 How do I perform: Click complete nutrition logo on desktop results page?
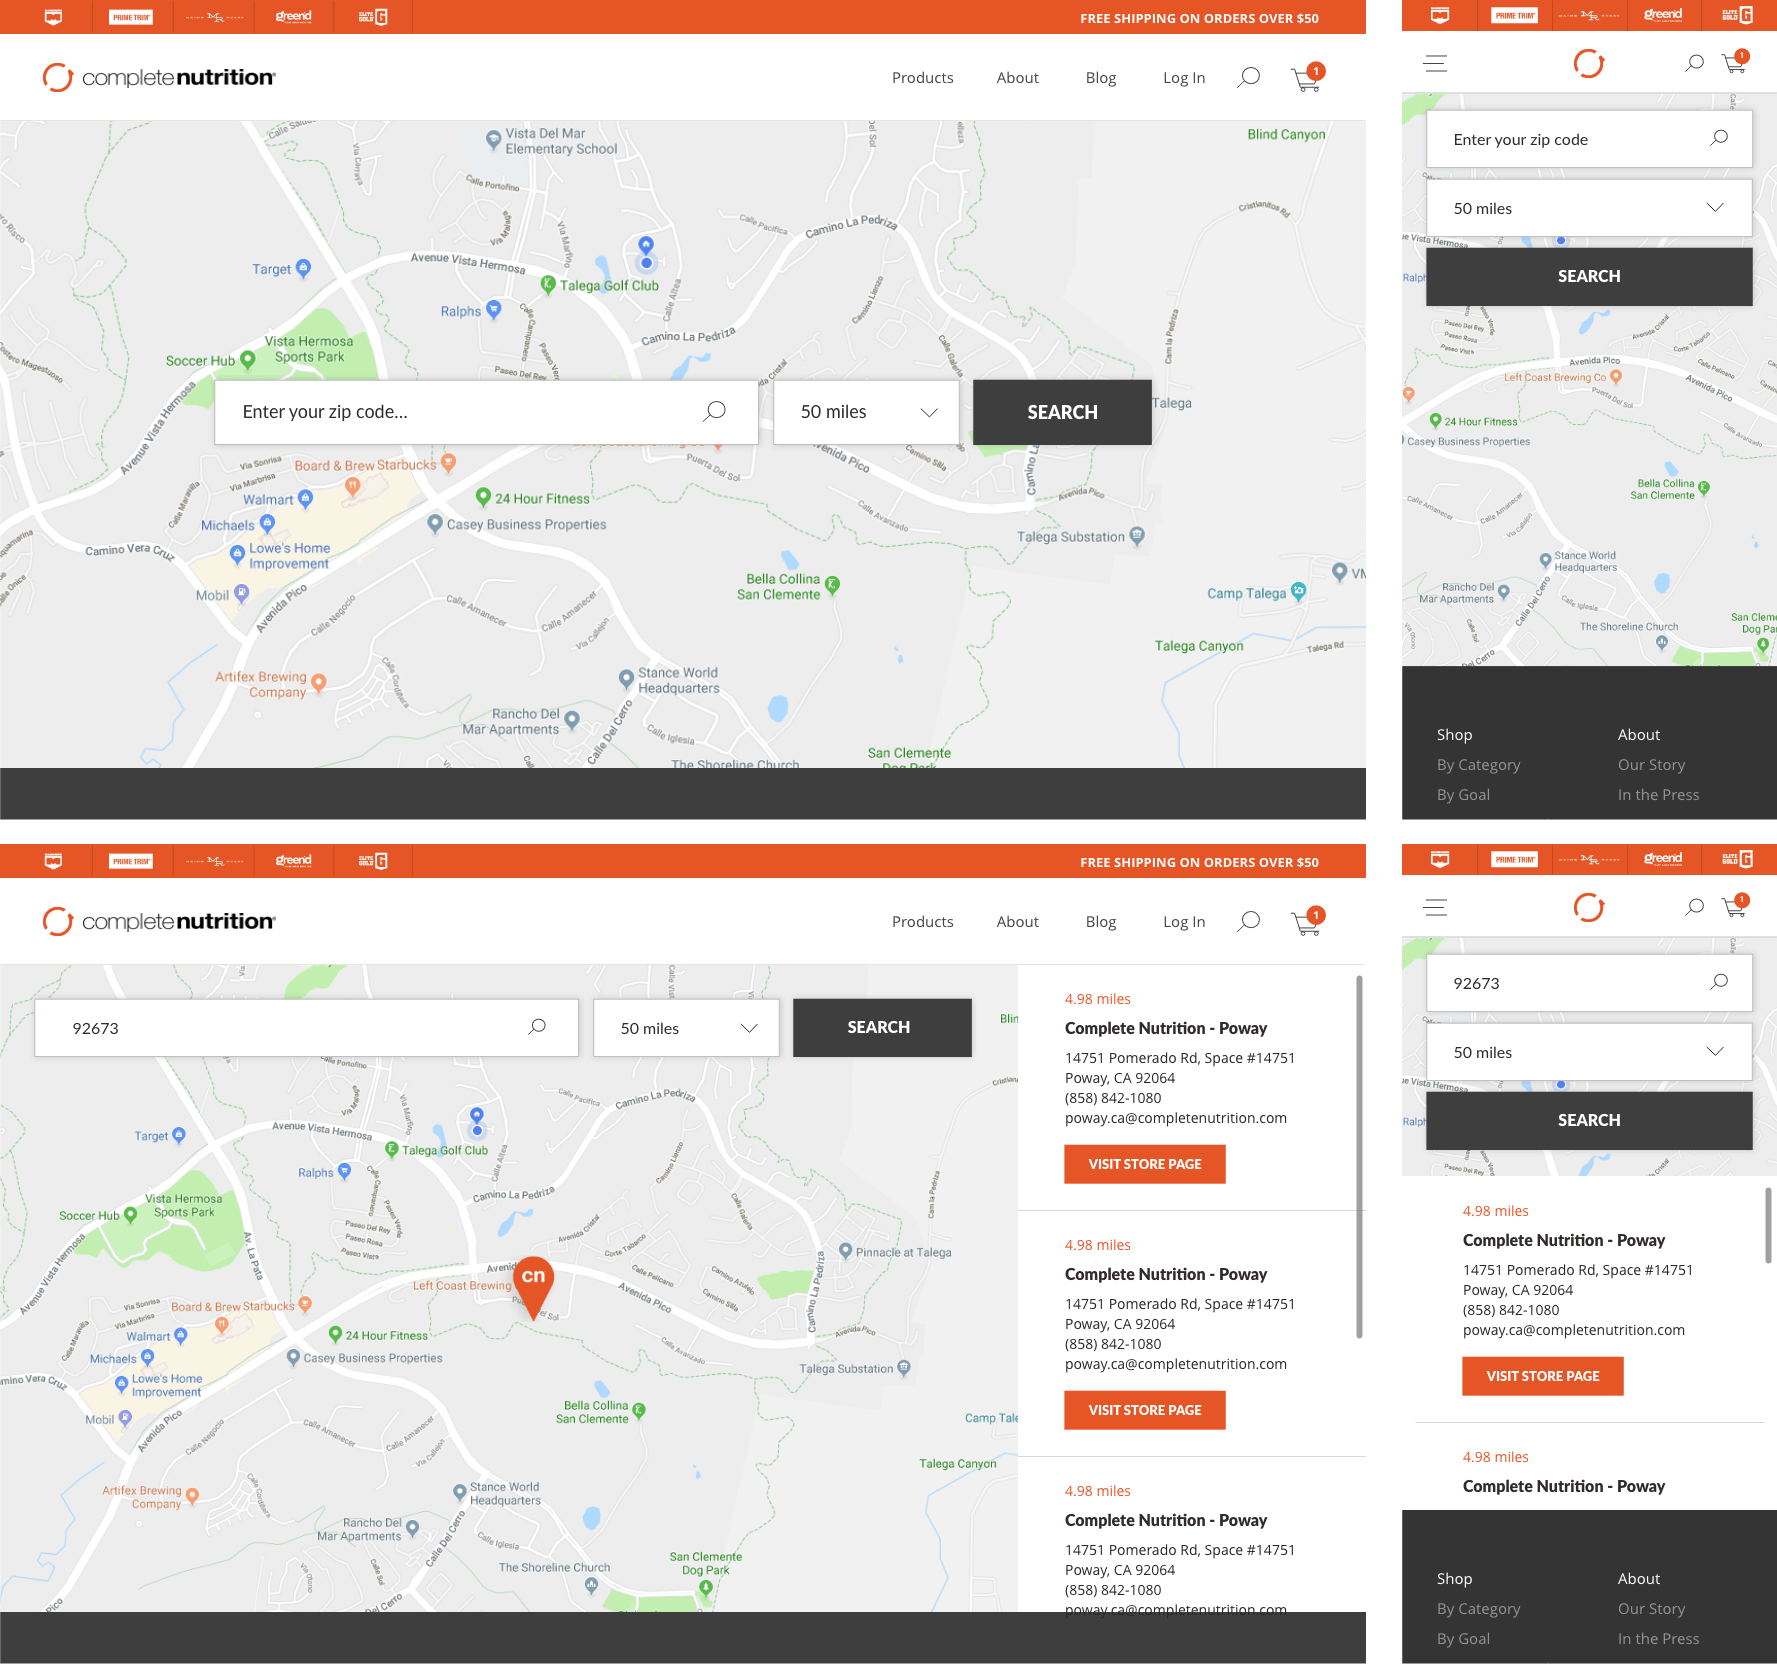(160, 921)
